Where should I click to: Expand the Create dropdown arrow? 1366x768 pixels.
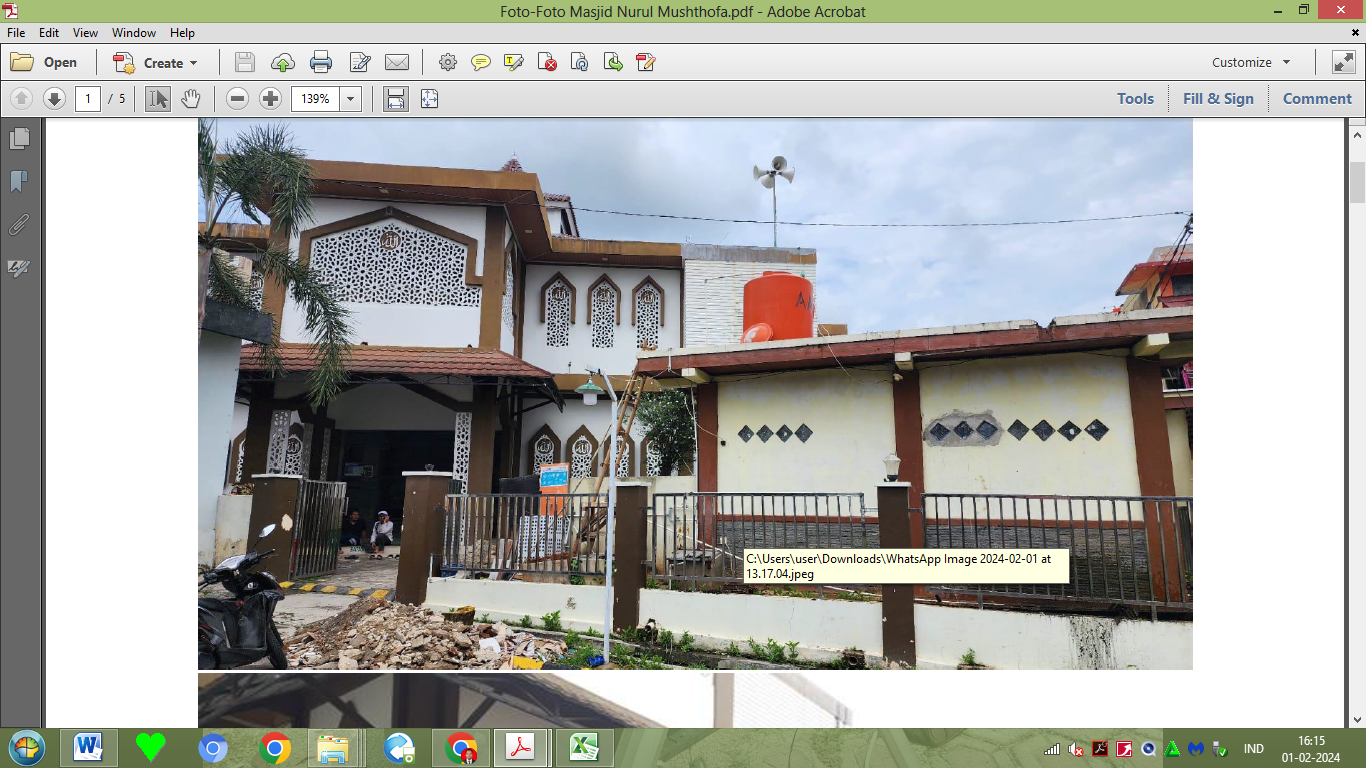pyautogui.click(x=194, y=62)
